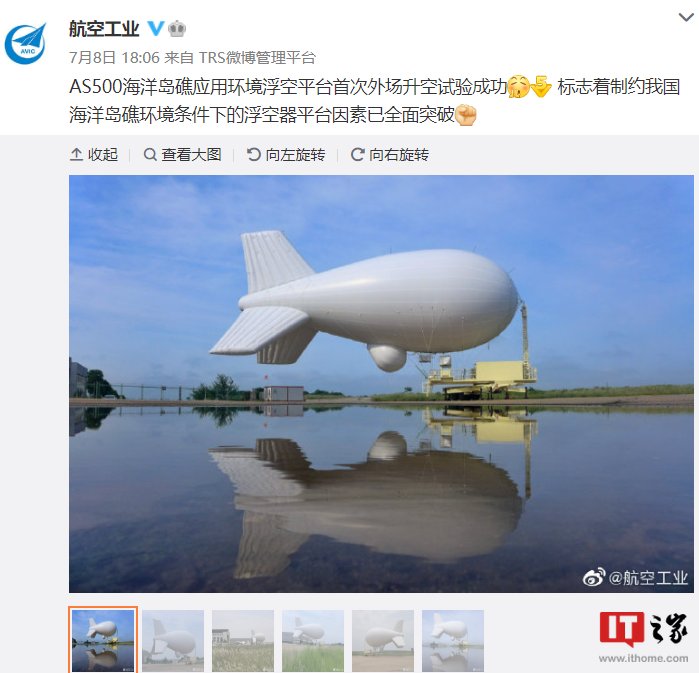699x673 pixels.
Task: Expand the post options chevron
Action: (686, 17)
